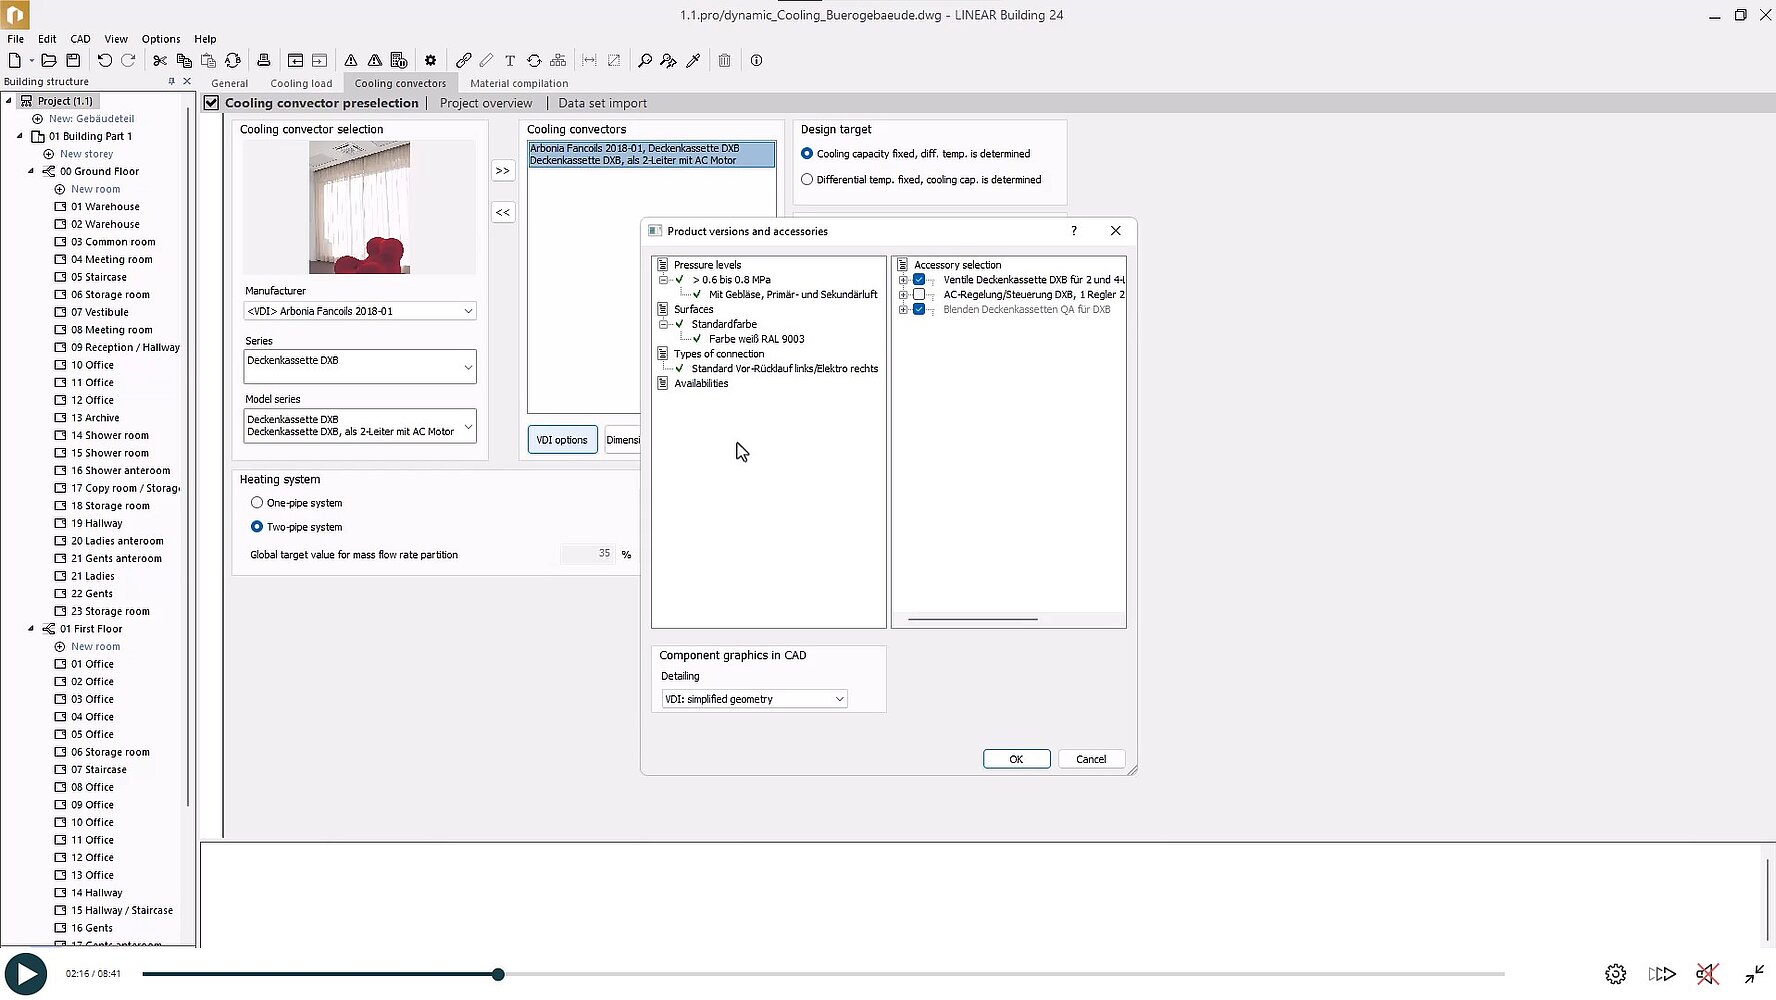Click the magnifier search icon
This screenshot has width=1776, height=1000.
(645, 60)
